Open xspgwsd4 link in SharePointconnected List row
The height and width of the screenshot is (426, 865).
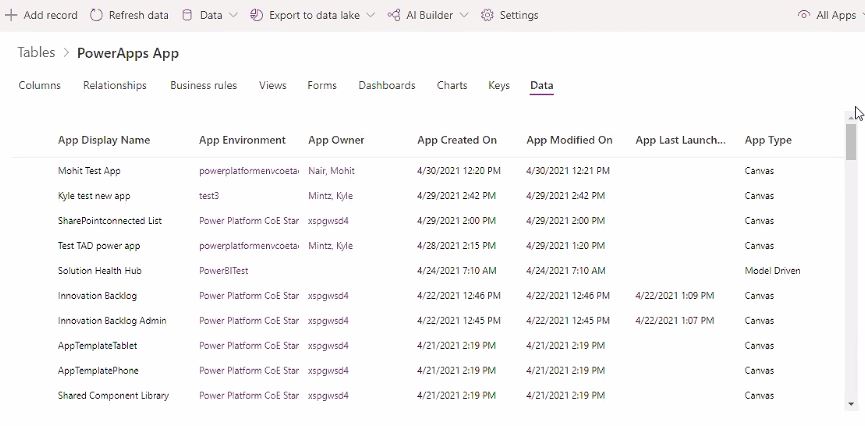point(328,221)
